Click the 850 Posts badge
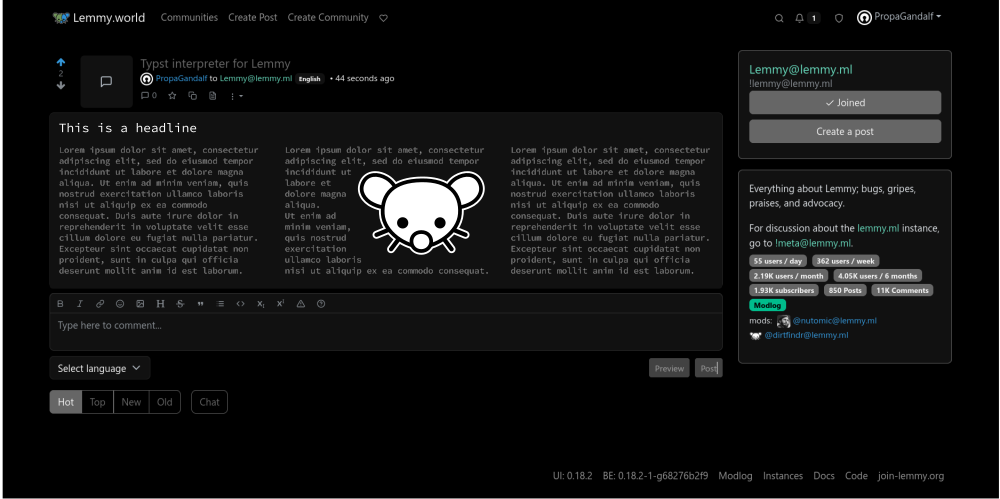This screenshot has height=499, width=1000. [x=845, y=290]
